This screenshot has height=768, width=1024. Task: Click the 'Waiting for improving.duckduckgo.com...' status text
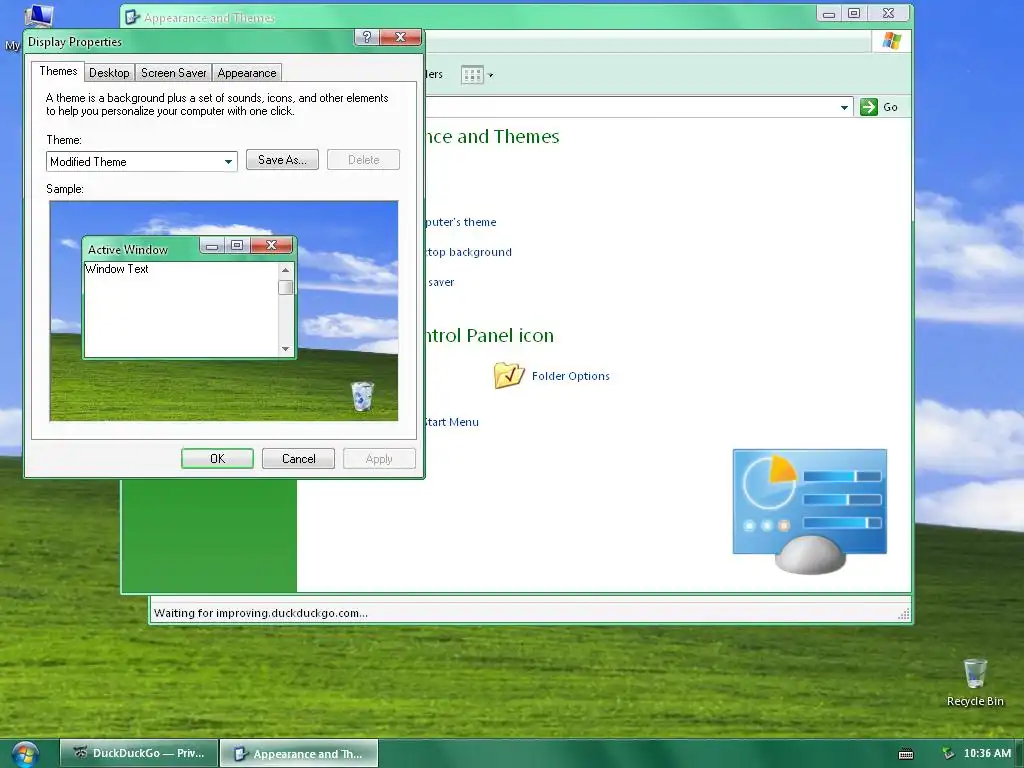point(261,613)
